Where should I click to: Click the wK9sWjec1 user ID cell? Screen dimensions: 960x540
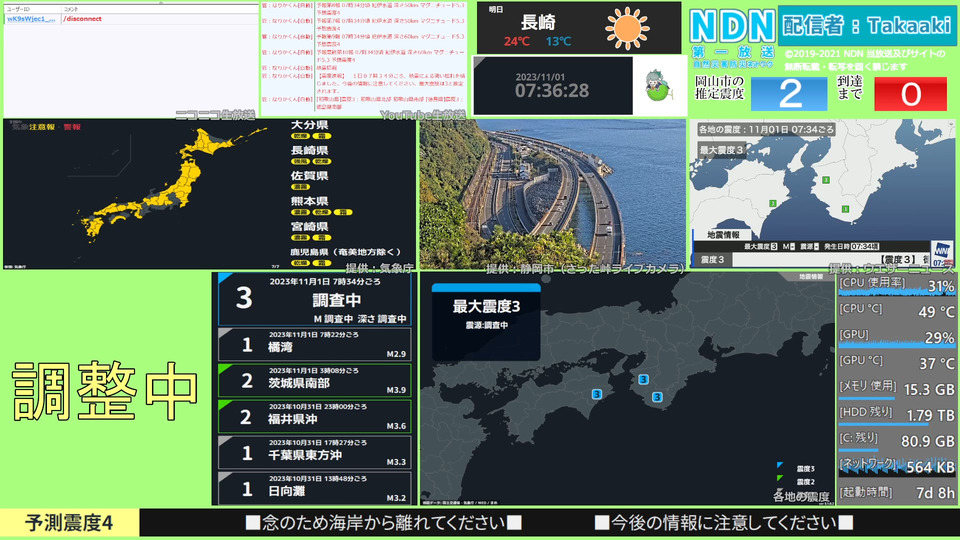click(x=32, y=19)
